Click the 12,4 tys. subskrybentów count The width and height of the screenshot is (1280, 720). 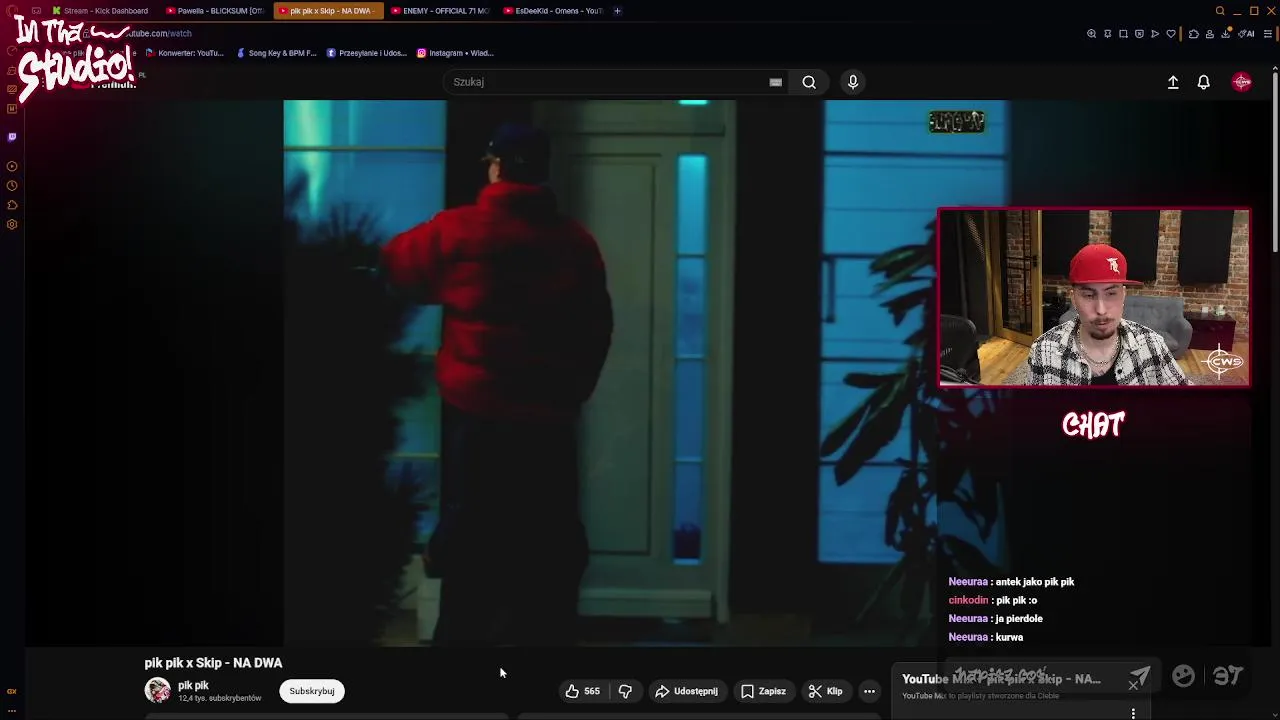point(219,698)
